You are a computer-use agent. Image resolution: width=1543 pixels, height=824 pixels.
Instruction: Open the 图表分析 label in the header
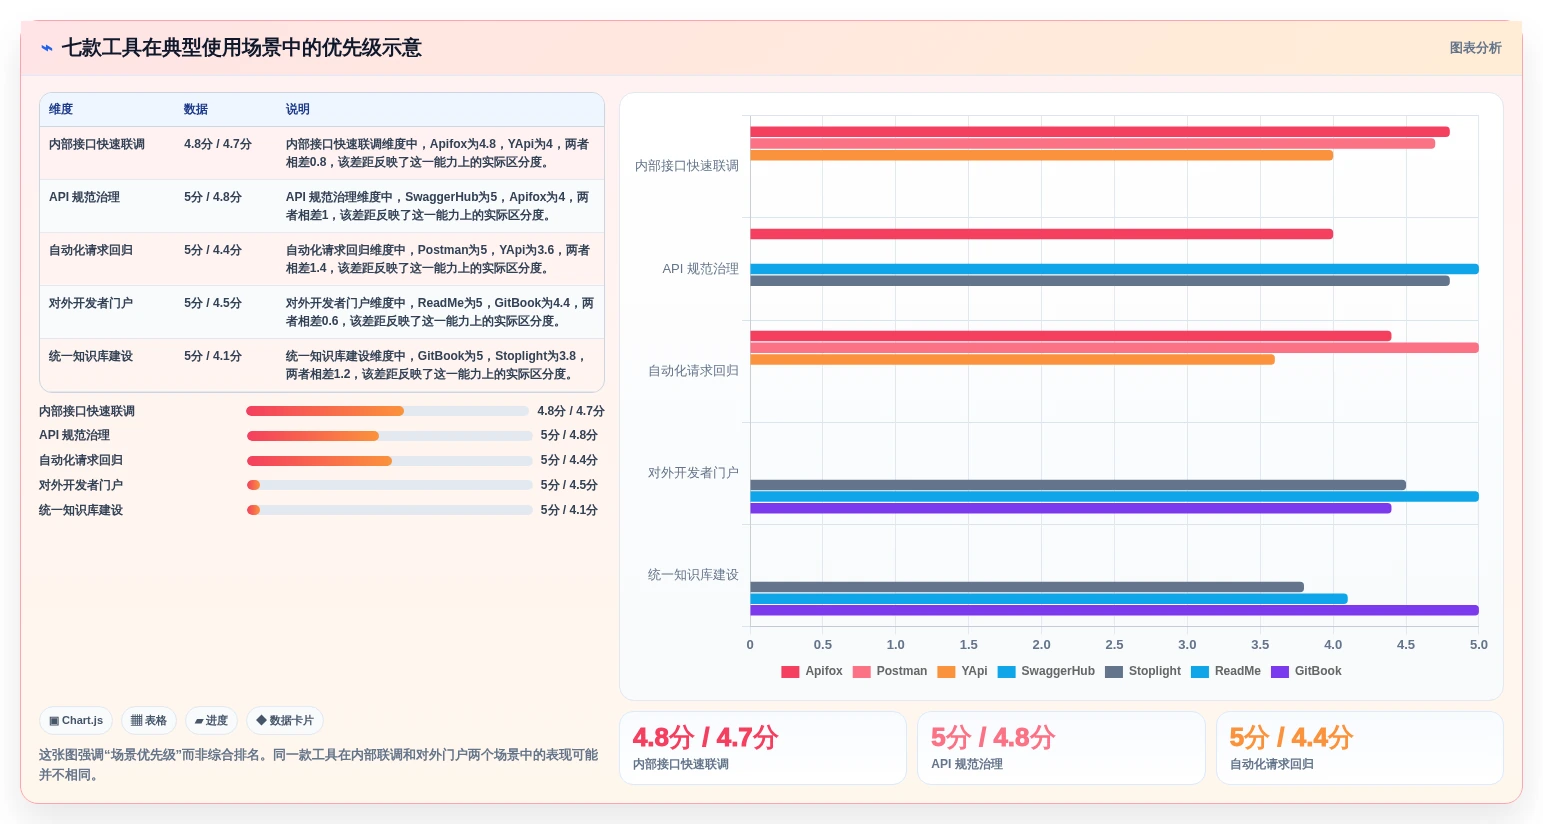1475,48
